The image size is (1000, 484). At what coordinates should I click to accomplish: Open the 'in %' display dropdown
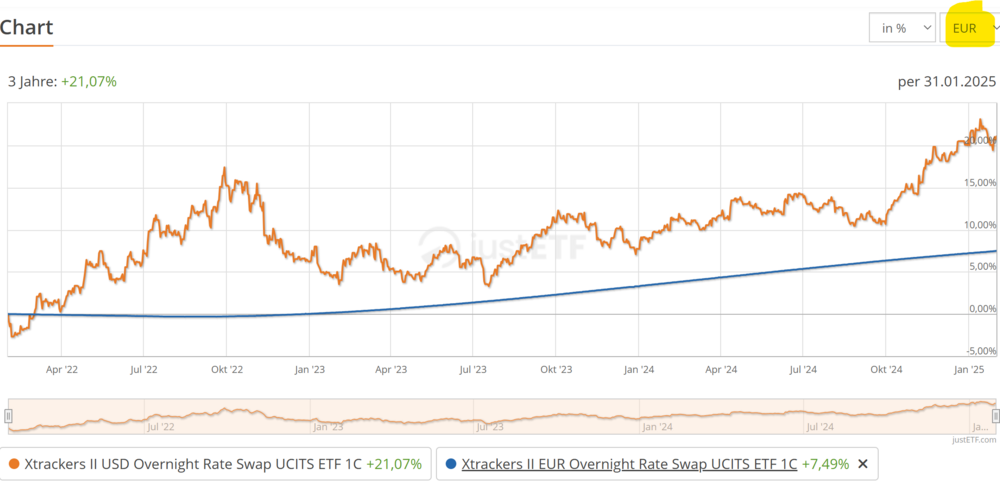[902, 28]
